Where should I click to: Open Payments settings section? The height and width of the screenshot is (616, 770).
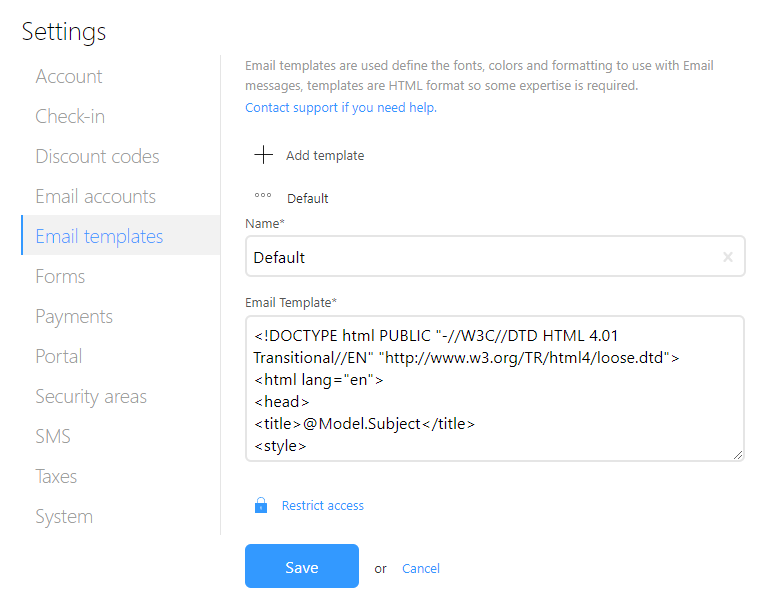pos(74,317)
